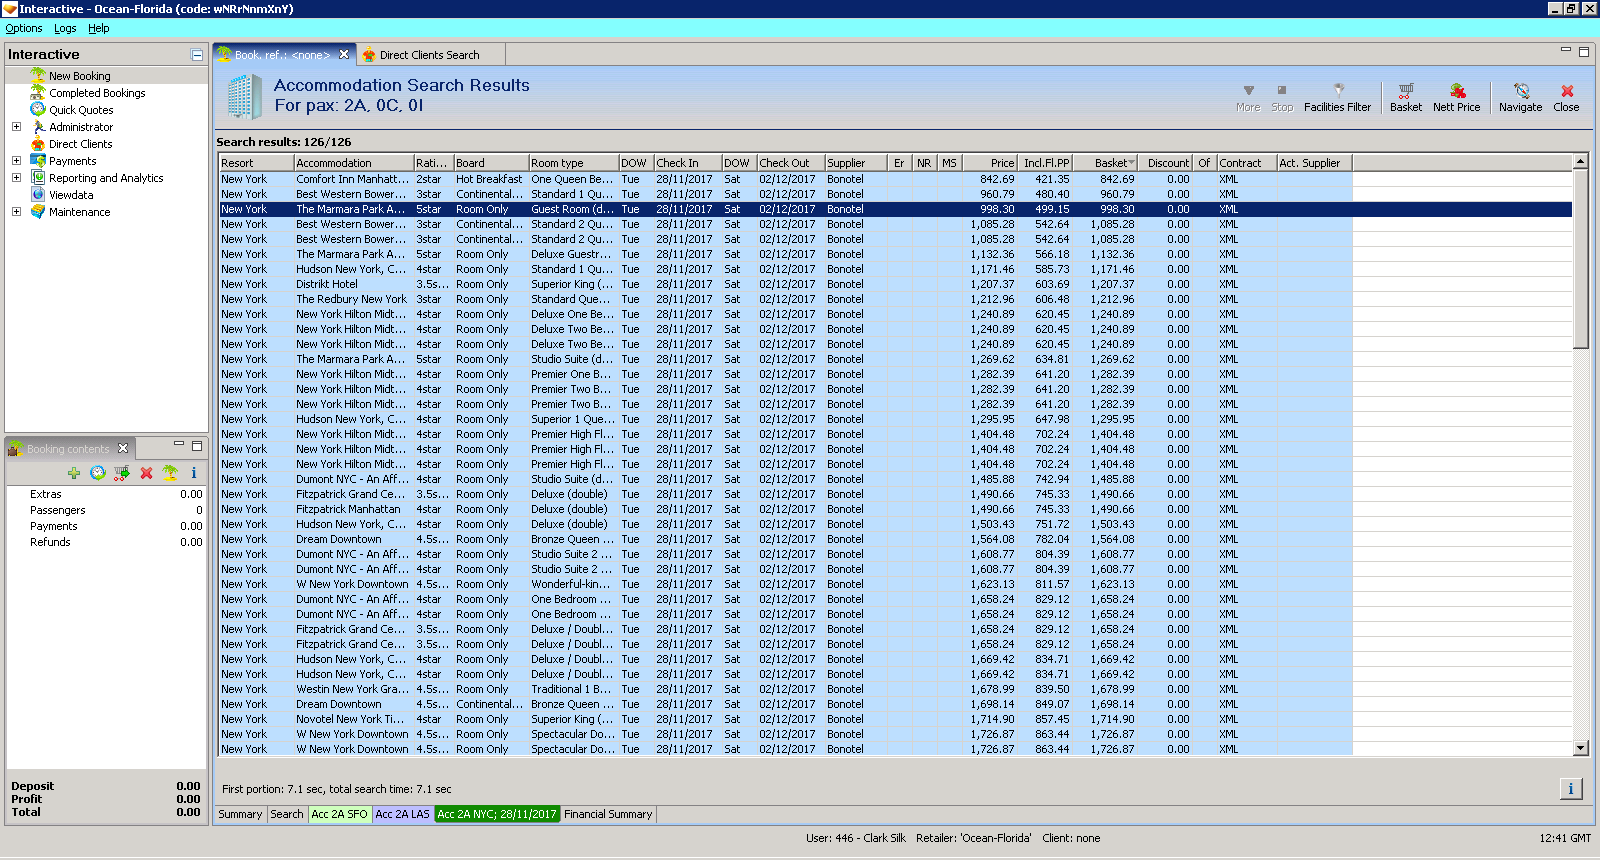Viewport: 1600px width, 860px height.
Task: Click the red X delete icon in Booking contents
Action: click(x=146, y=473)
